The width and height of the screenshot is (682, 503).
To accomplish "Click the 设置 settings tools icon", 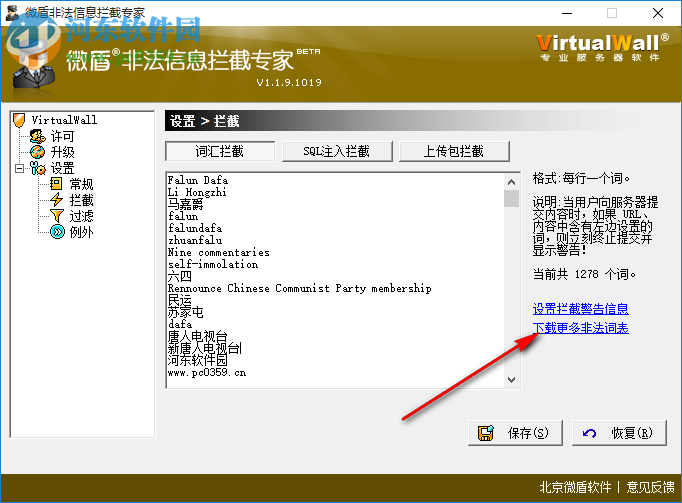I will coord(38,168).
